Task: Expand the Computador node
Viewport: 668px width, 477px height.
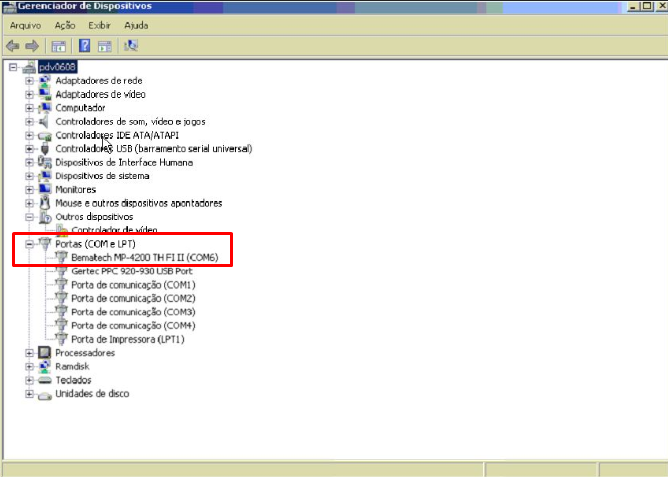Action: coord(29,108)
